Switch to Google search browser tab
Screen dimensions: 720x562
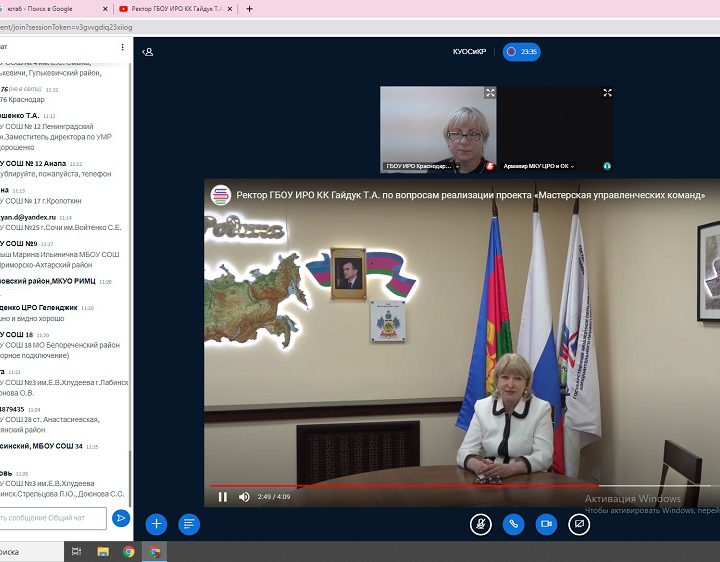pos(62,9)
